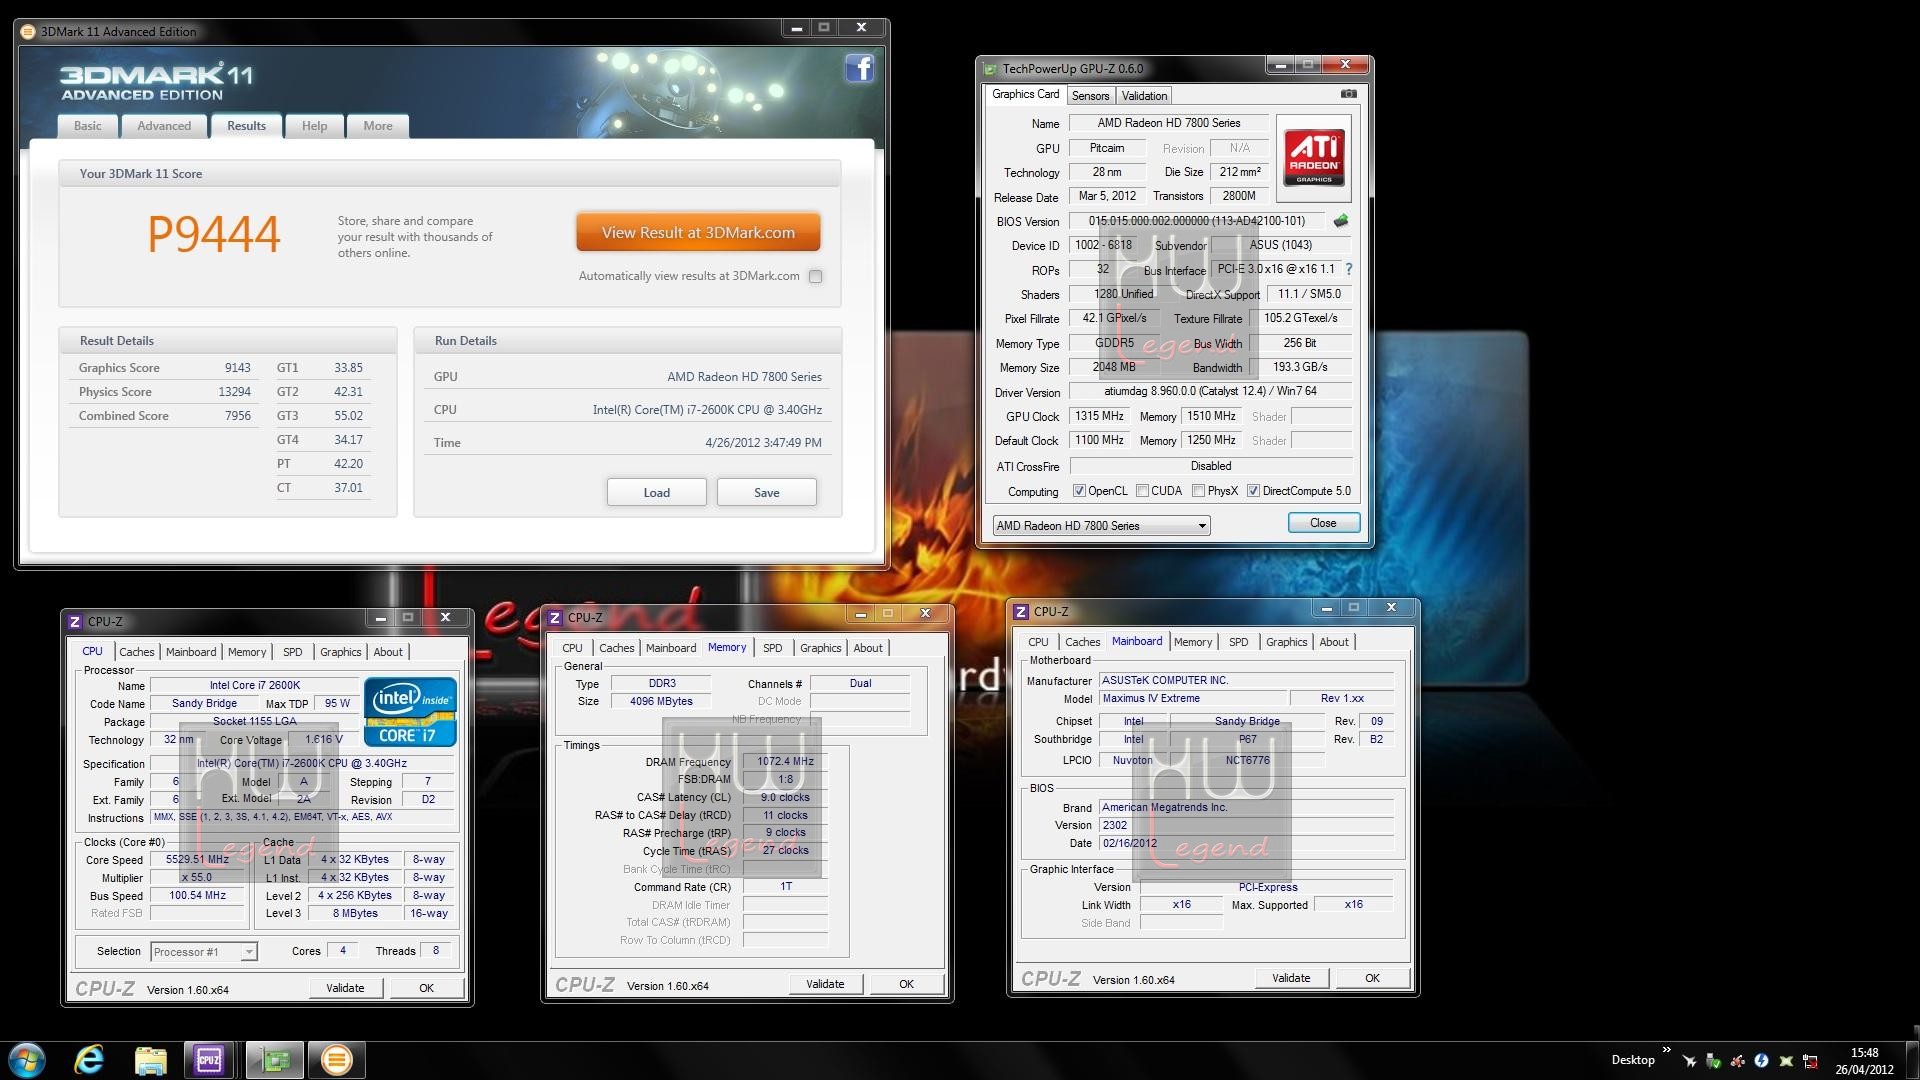The height and width of the screenshot is (1080, 1920).
Task: Launch Internet Explorer from the taskbar
Action: [x=89, y=1059]
